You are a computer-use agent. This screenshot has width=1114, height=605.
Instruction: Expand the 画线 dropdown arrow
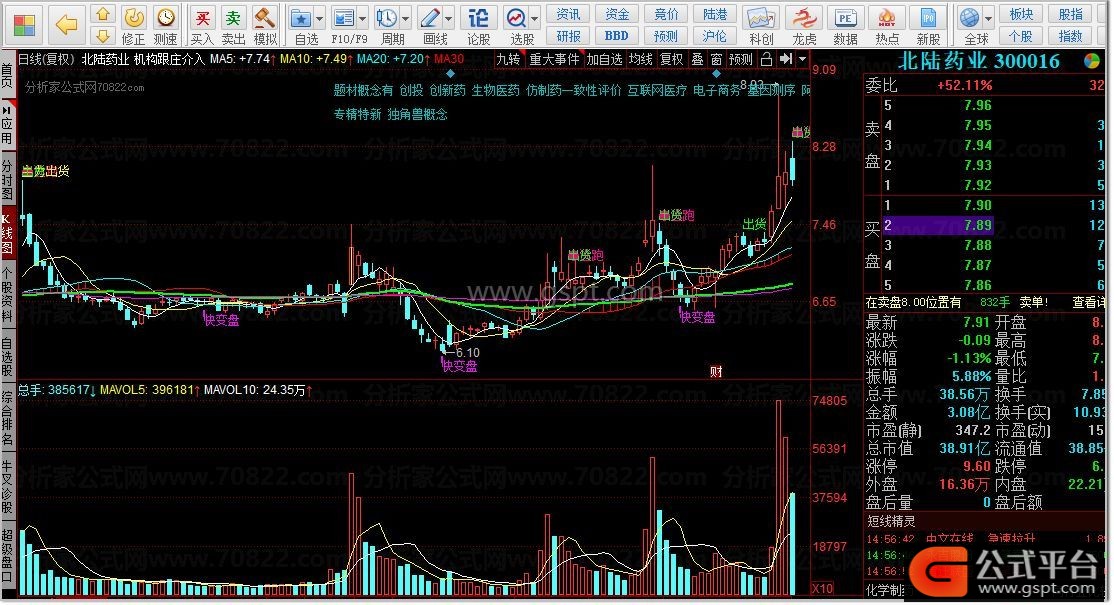[x=448, y=18]
